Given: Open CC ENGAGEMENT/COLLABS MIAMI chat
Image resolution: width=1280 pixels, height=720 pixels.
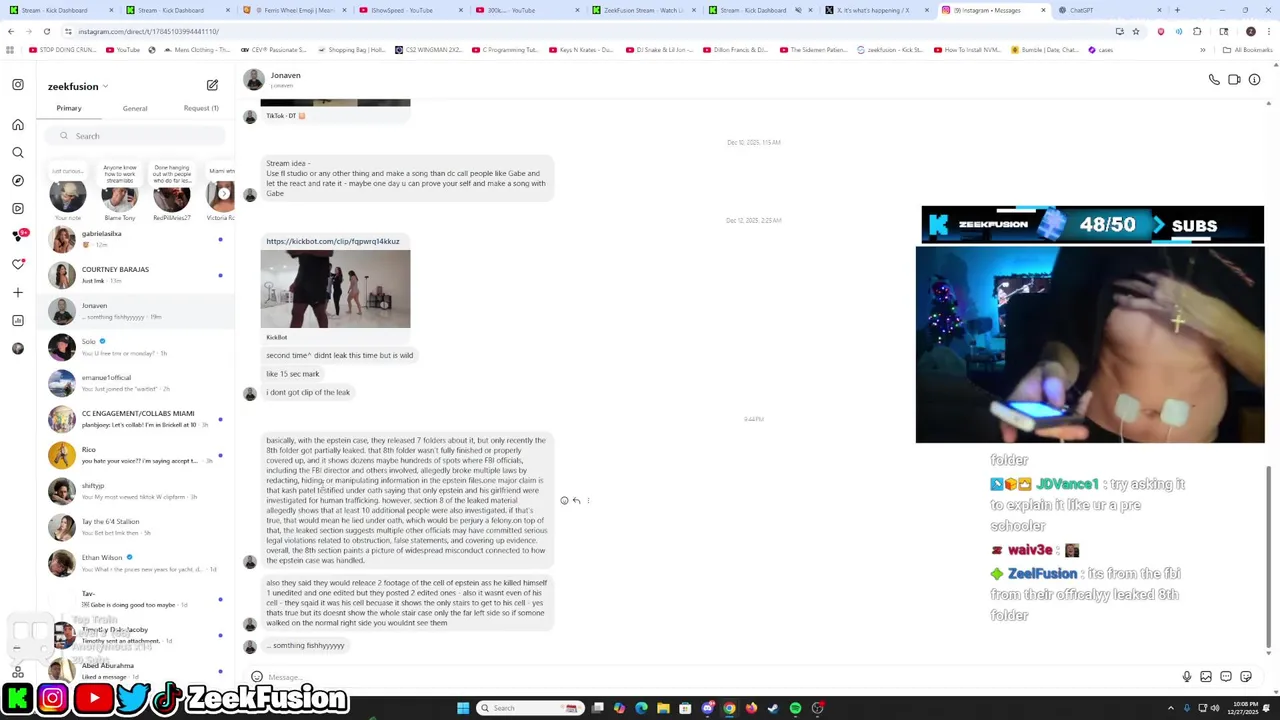Looking at the screenshot, I should tap(136, 419).
